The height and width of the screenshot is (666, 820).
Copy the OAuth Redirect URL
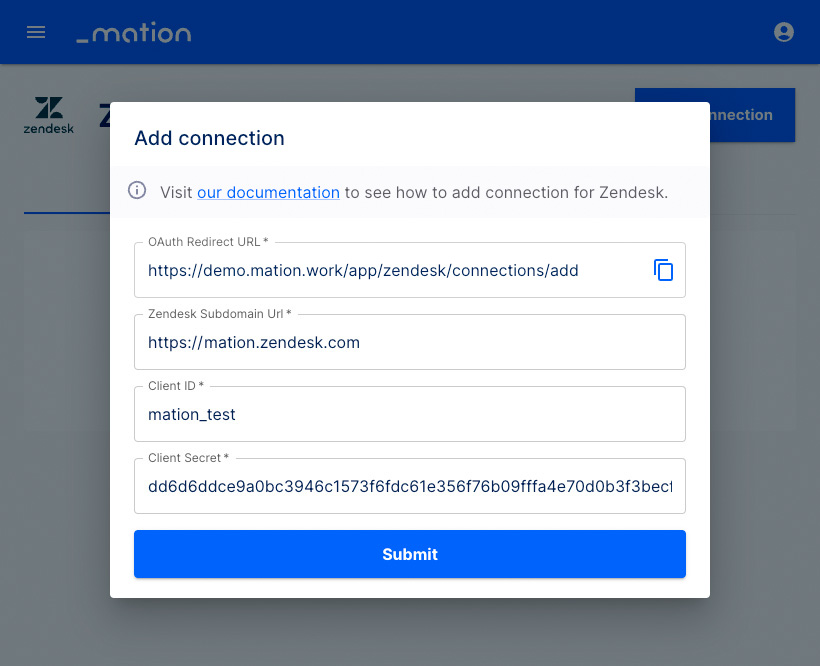pyautogui.click(x=663, y=270)
